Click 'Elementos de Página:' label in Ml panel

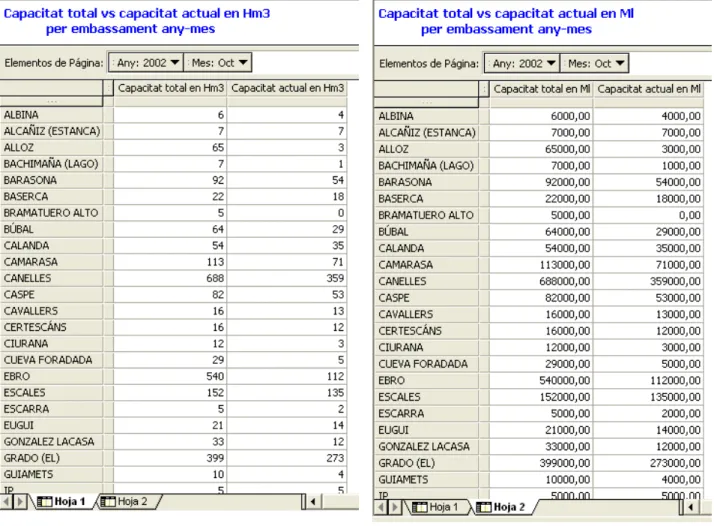(x=429, y=64)
